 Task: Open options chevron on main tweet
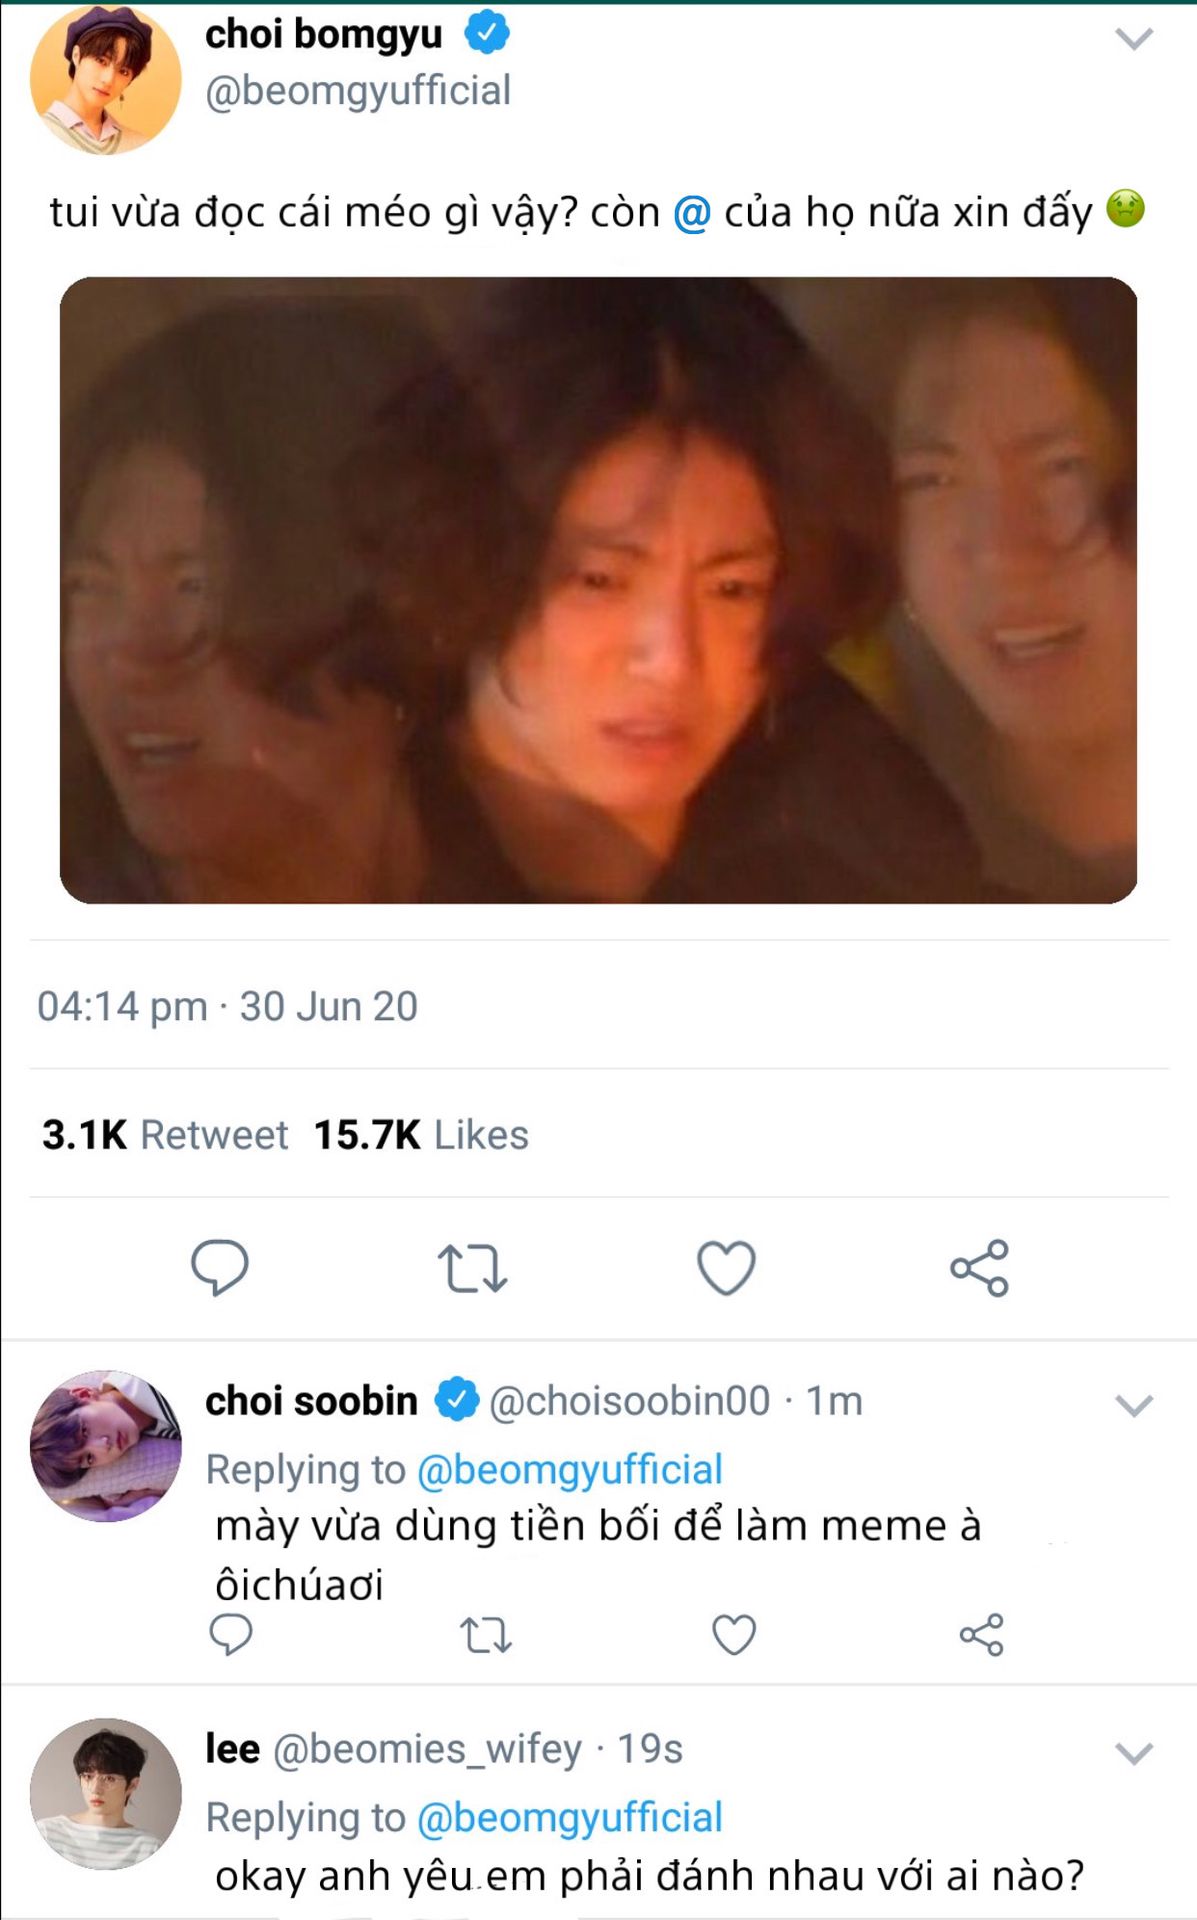tap(1134, 39)
